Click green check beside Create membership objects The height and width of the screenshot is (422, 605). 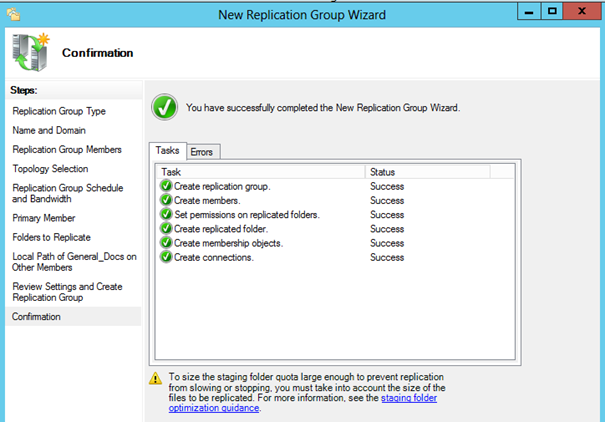(x=166, y=243)
